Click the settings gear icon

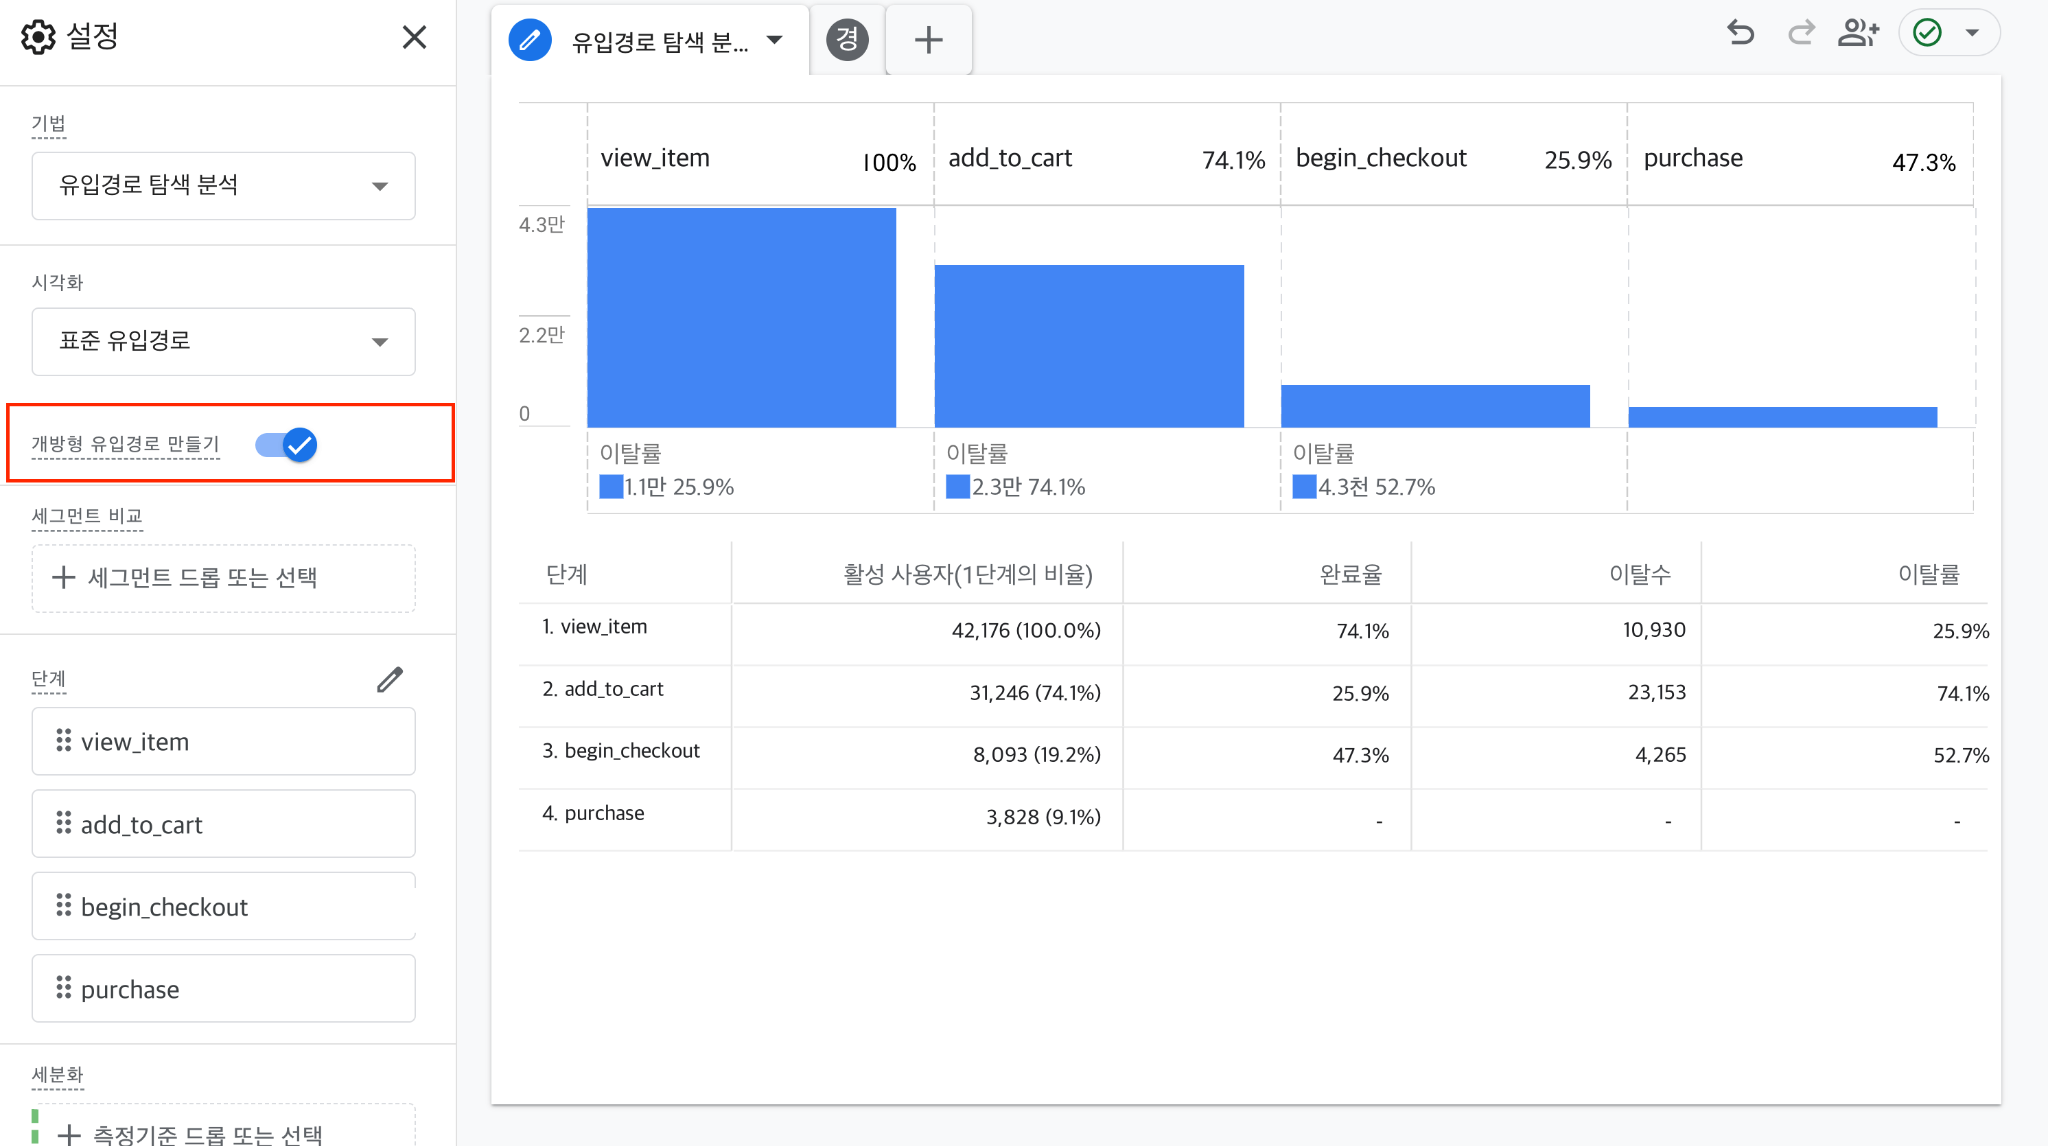38,37
